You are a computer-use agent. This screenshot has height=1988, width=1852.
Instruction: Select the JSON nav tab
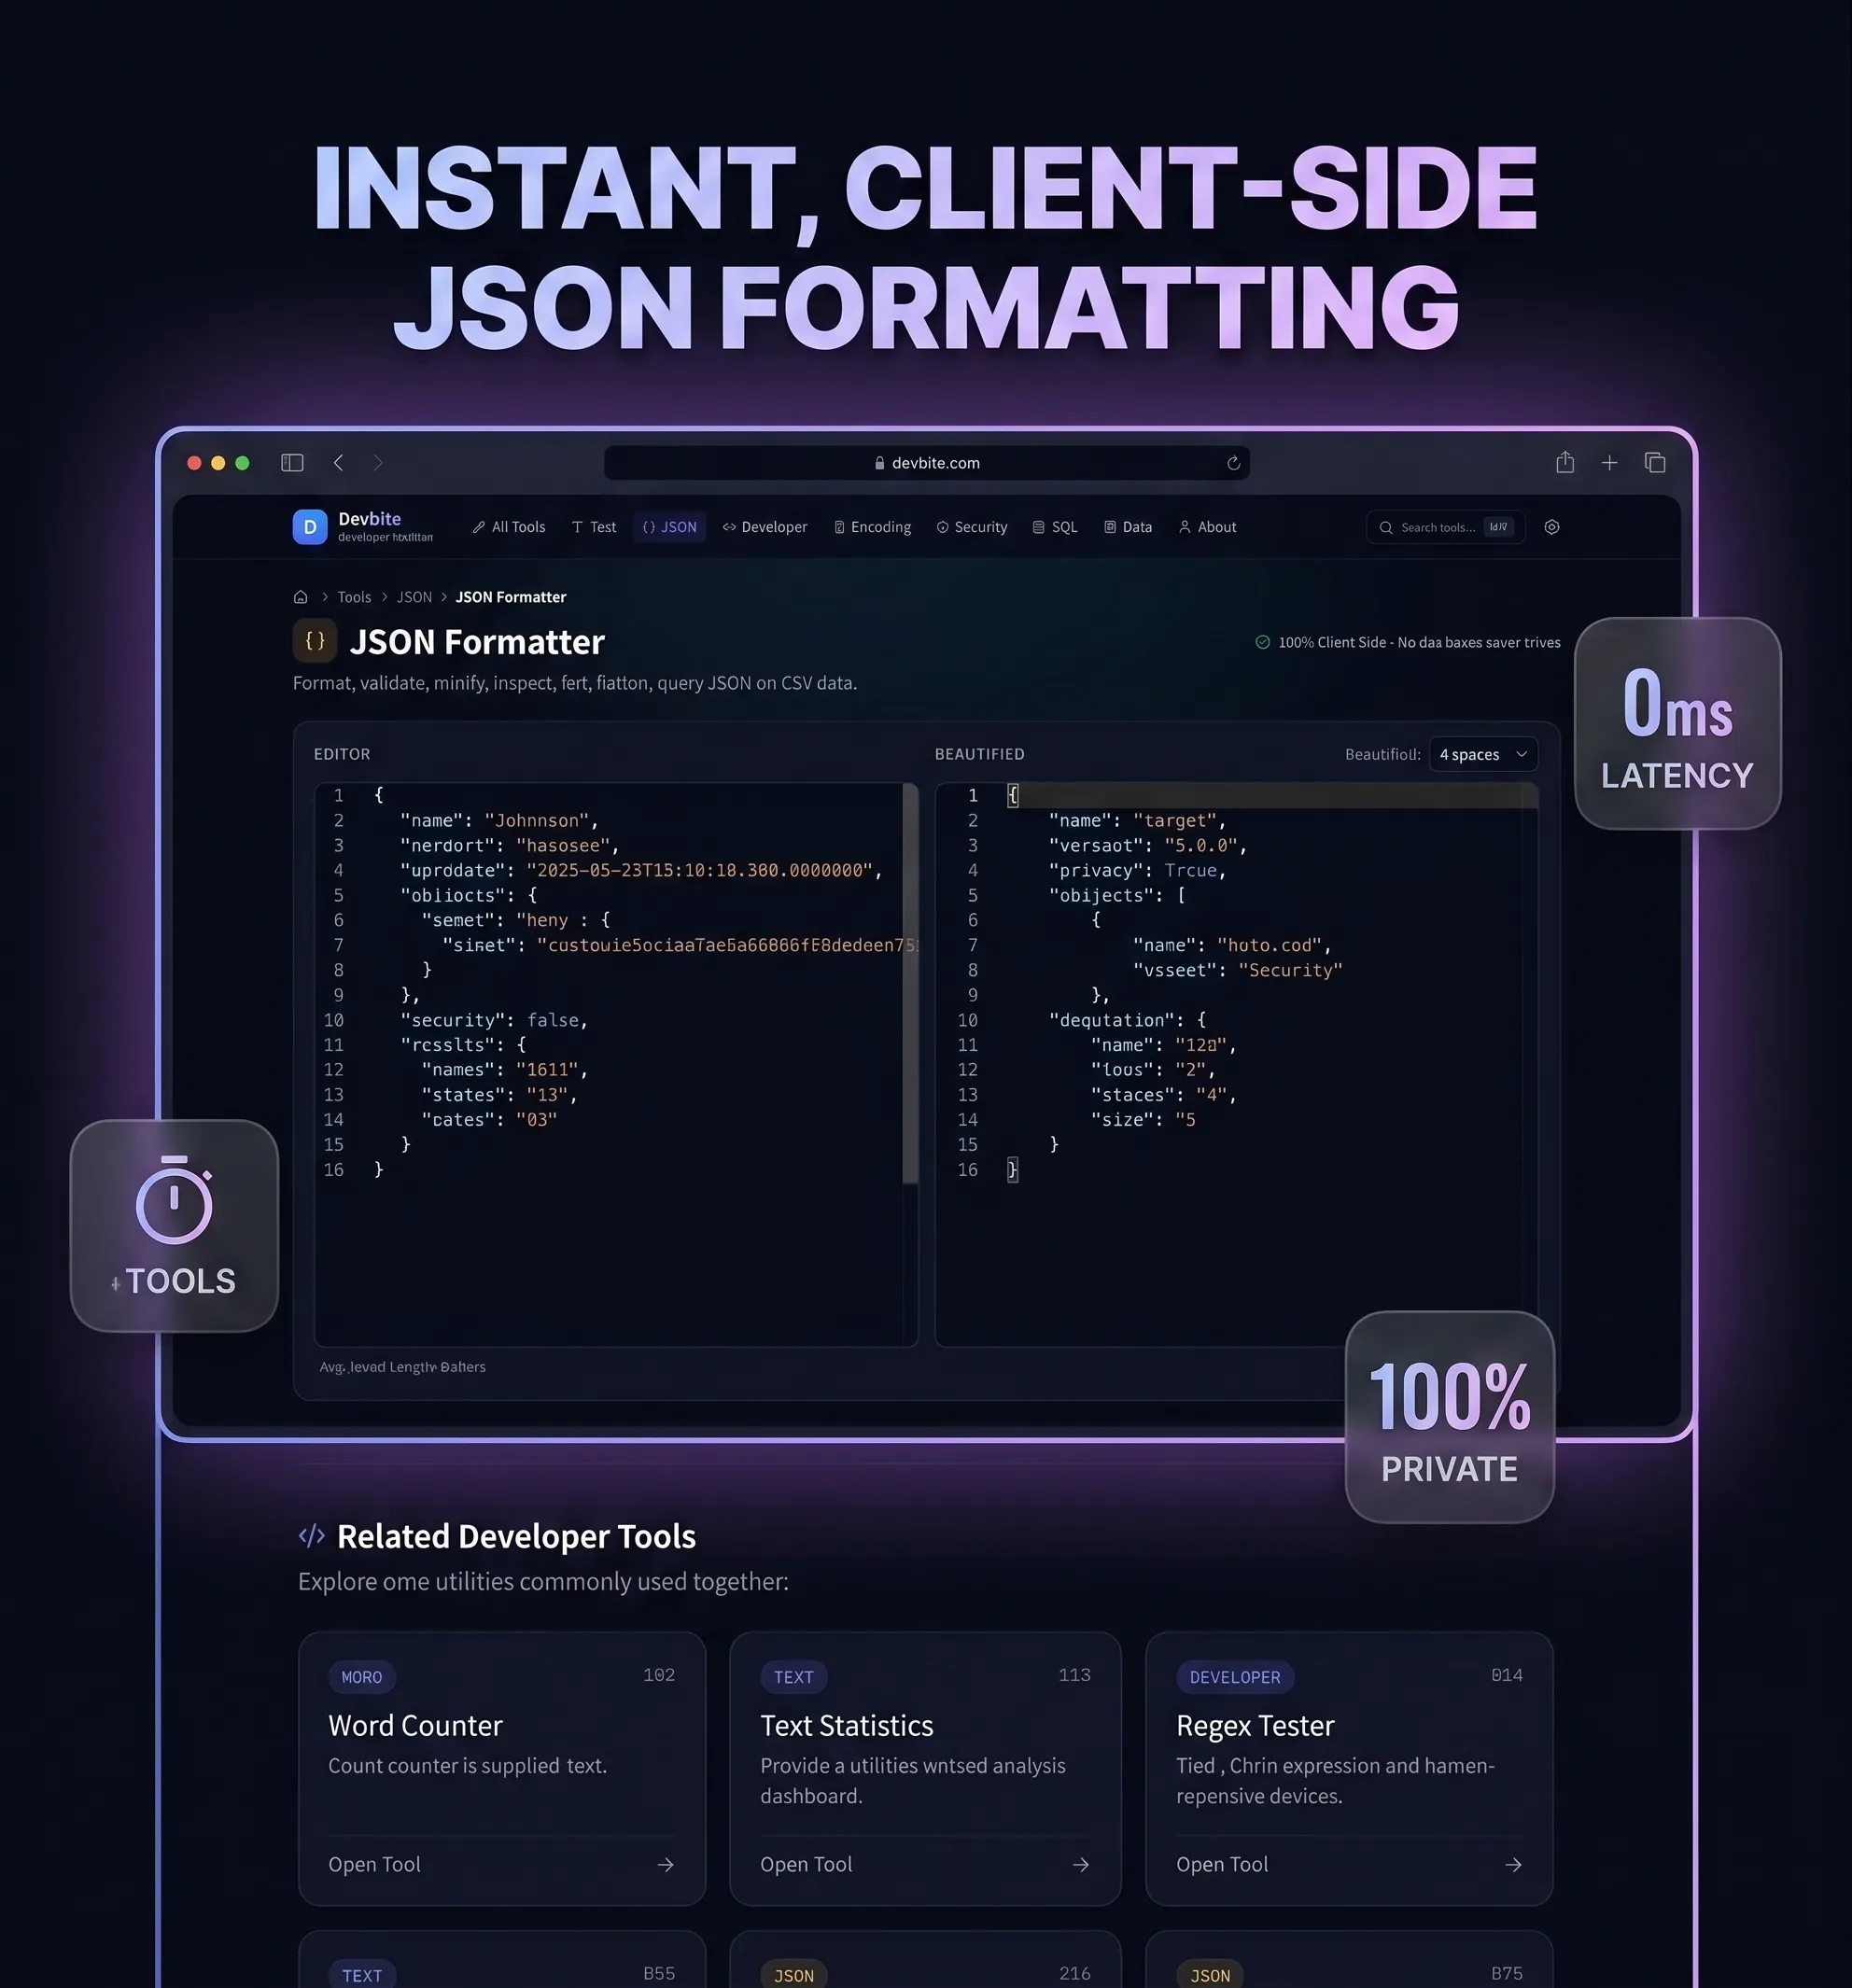(x=669, y=527)
